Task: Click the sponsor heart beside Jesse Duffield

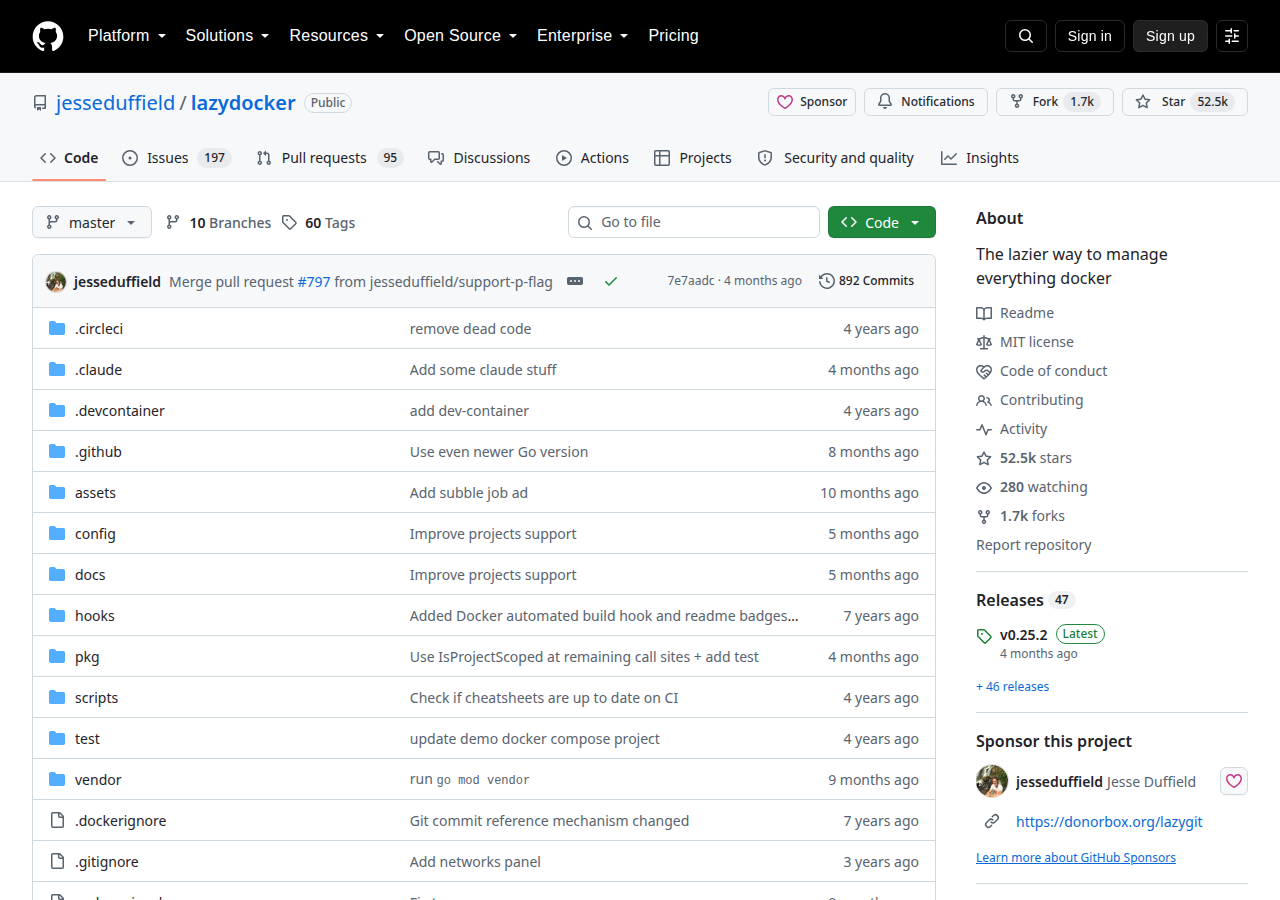Action: click(1234, 781)
